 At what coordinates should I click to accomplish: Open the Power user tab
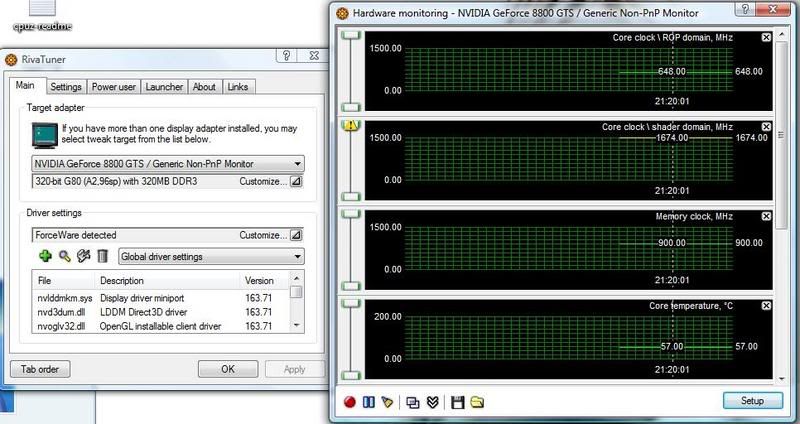[x=114, y=87]
